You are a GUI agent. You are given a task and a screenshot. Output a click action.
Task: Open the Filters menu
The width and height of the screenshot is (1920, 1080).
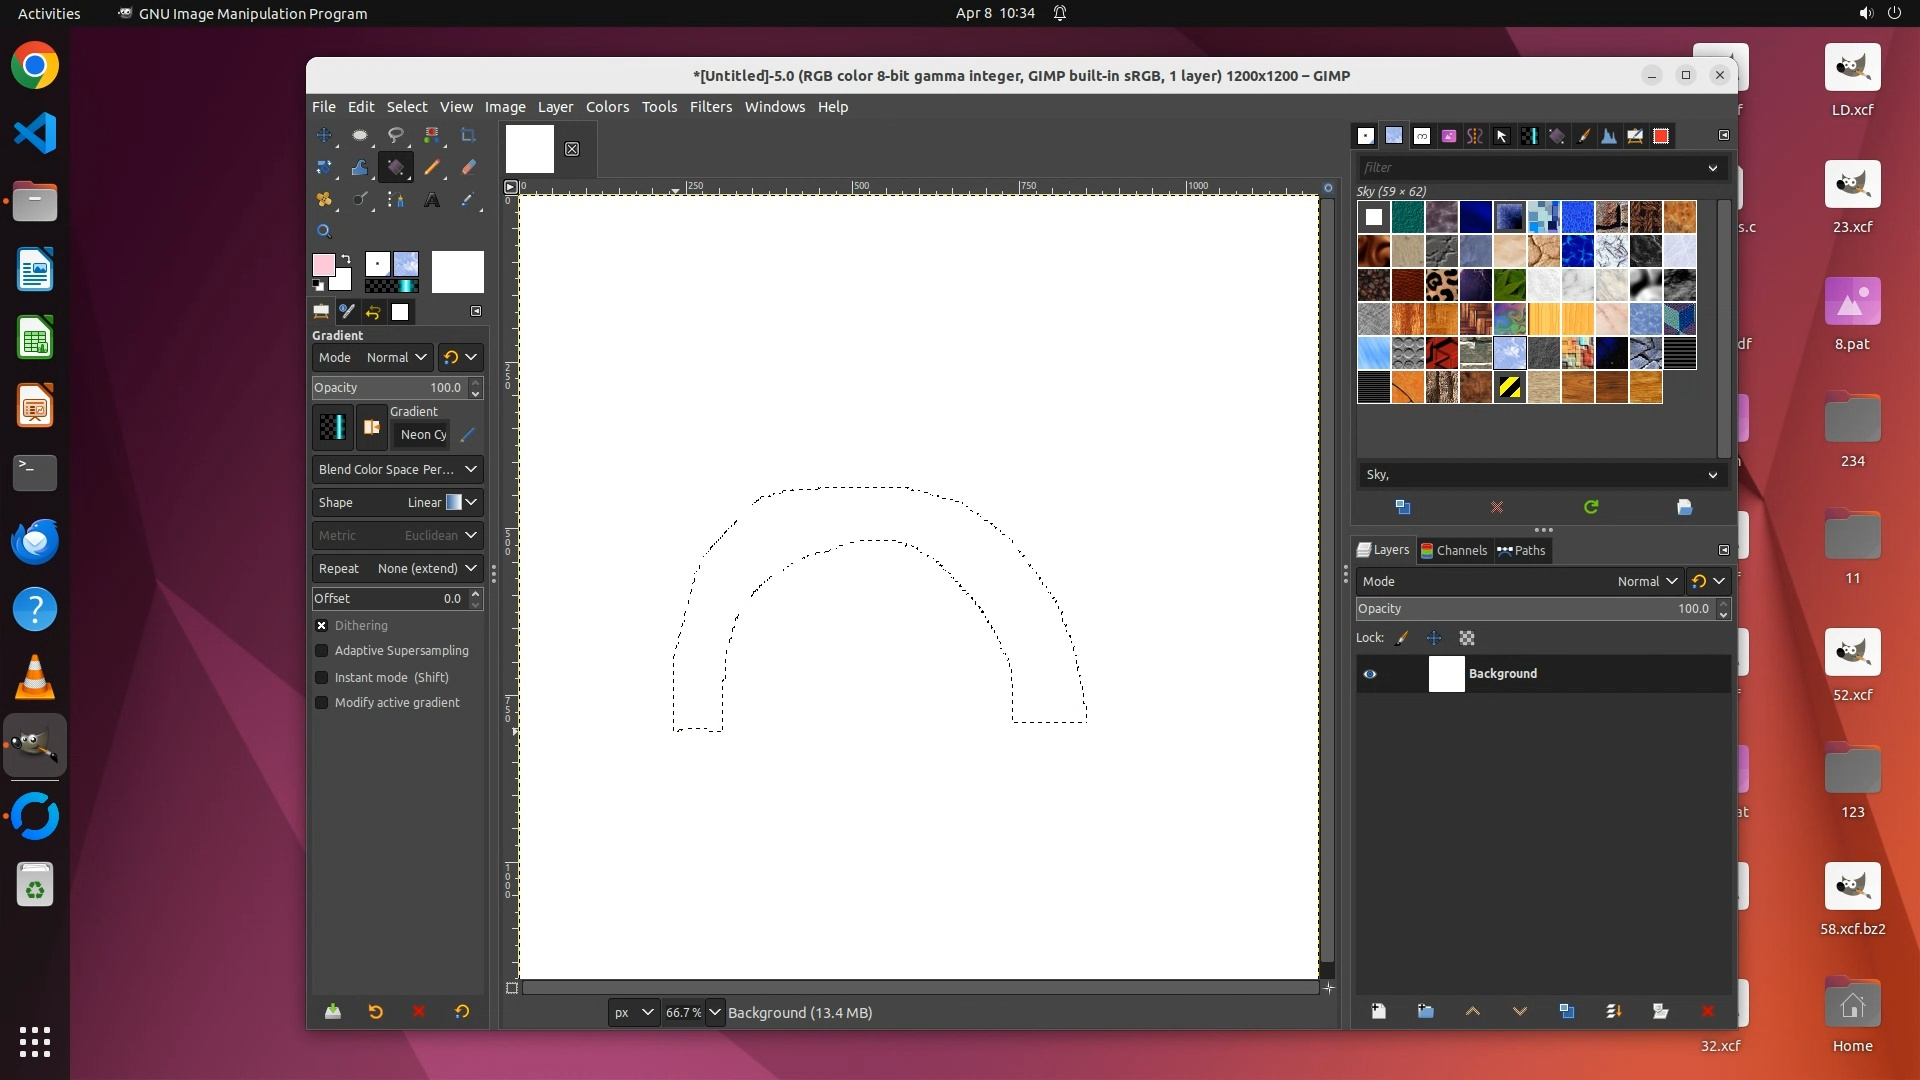tap(710, 107)
